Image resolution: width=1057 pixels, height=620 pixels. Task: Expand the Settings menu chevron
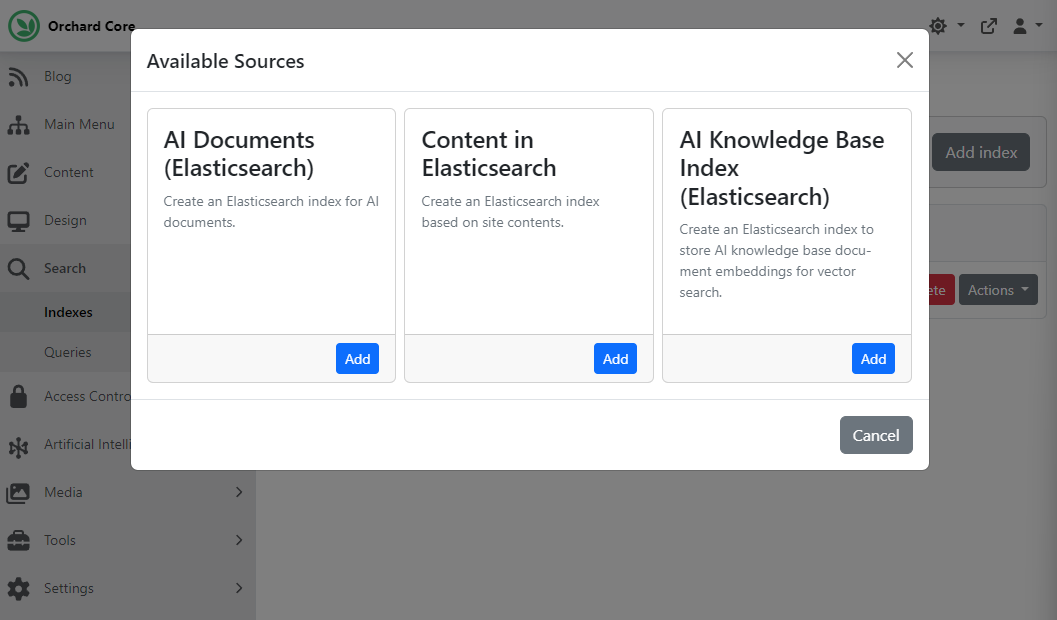click(x=239, y=588)
